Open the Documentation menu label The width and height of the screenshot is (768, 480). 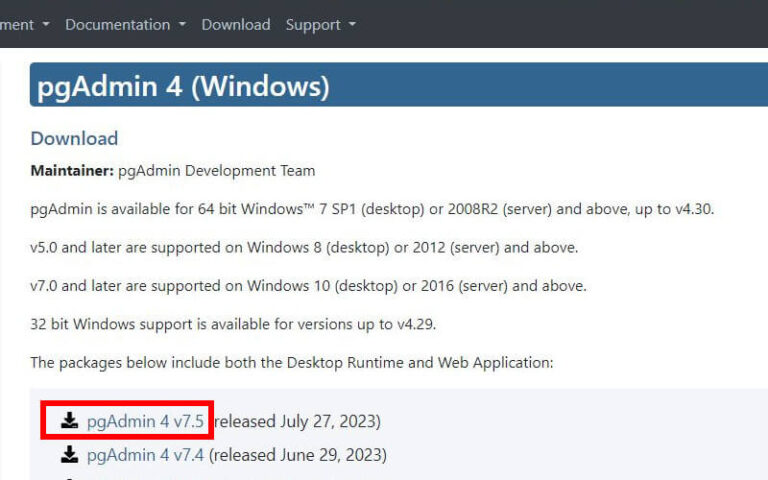117,25
